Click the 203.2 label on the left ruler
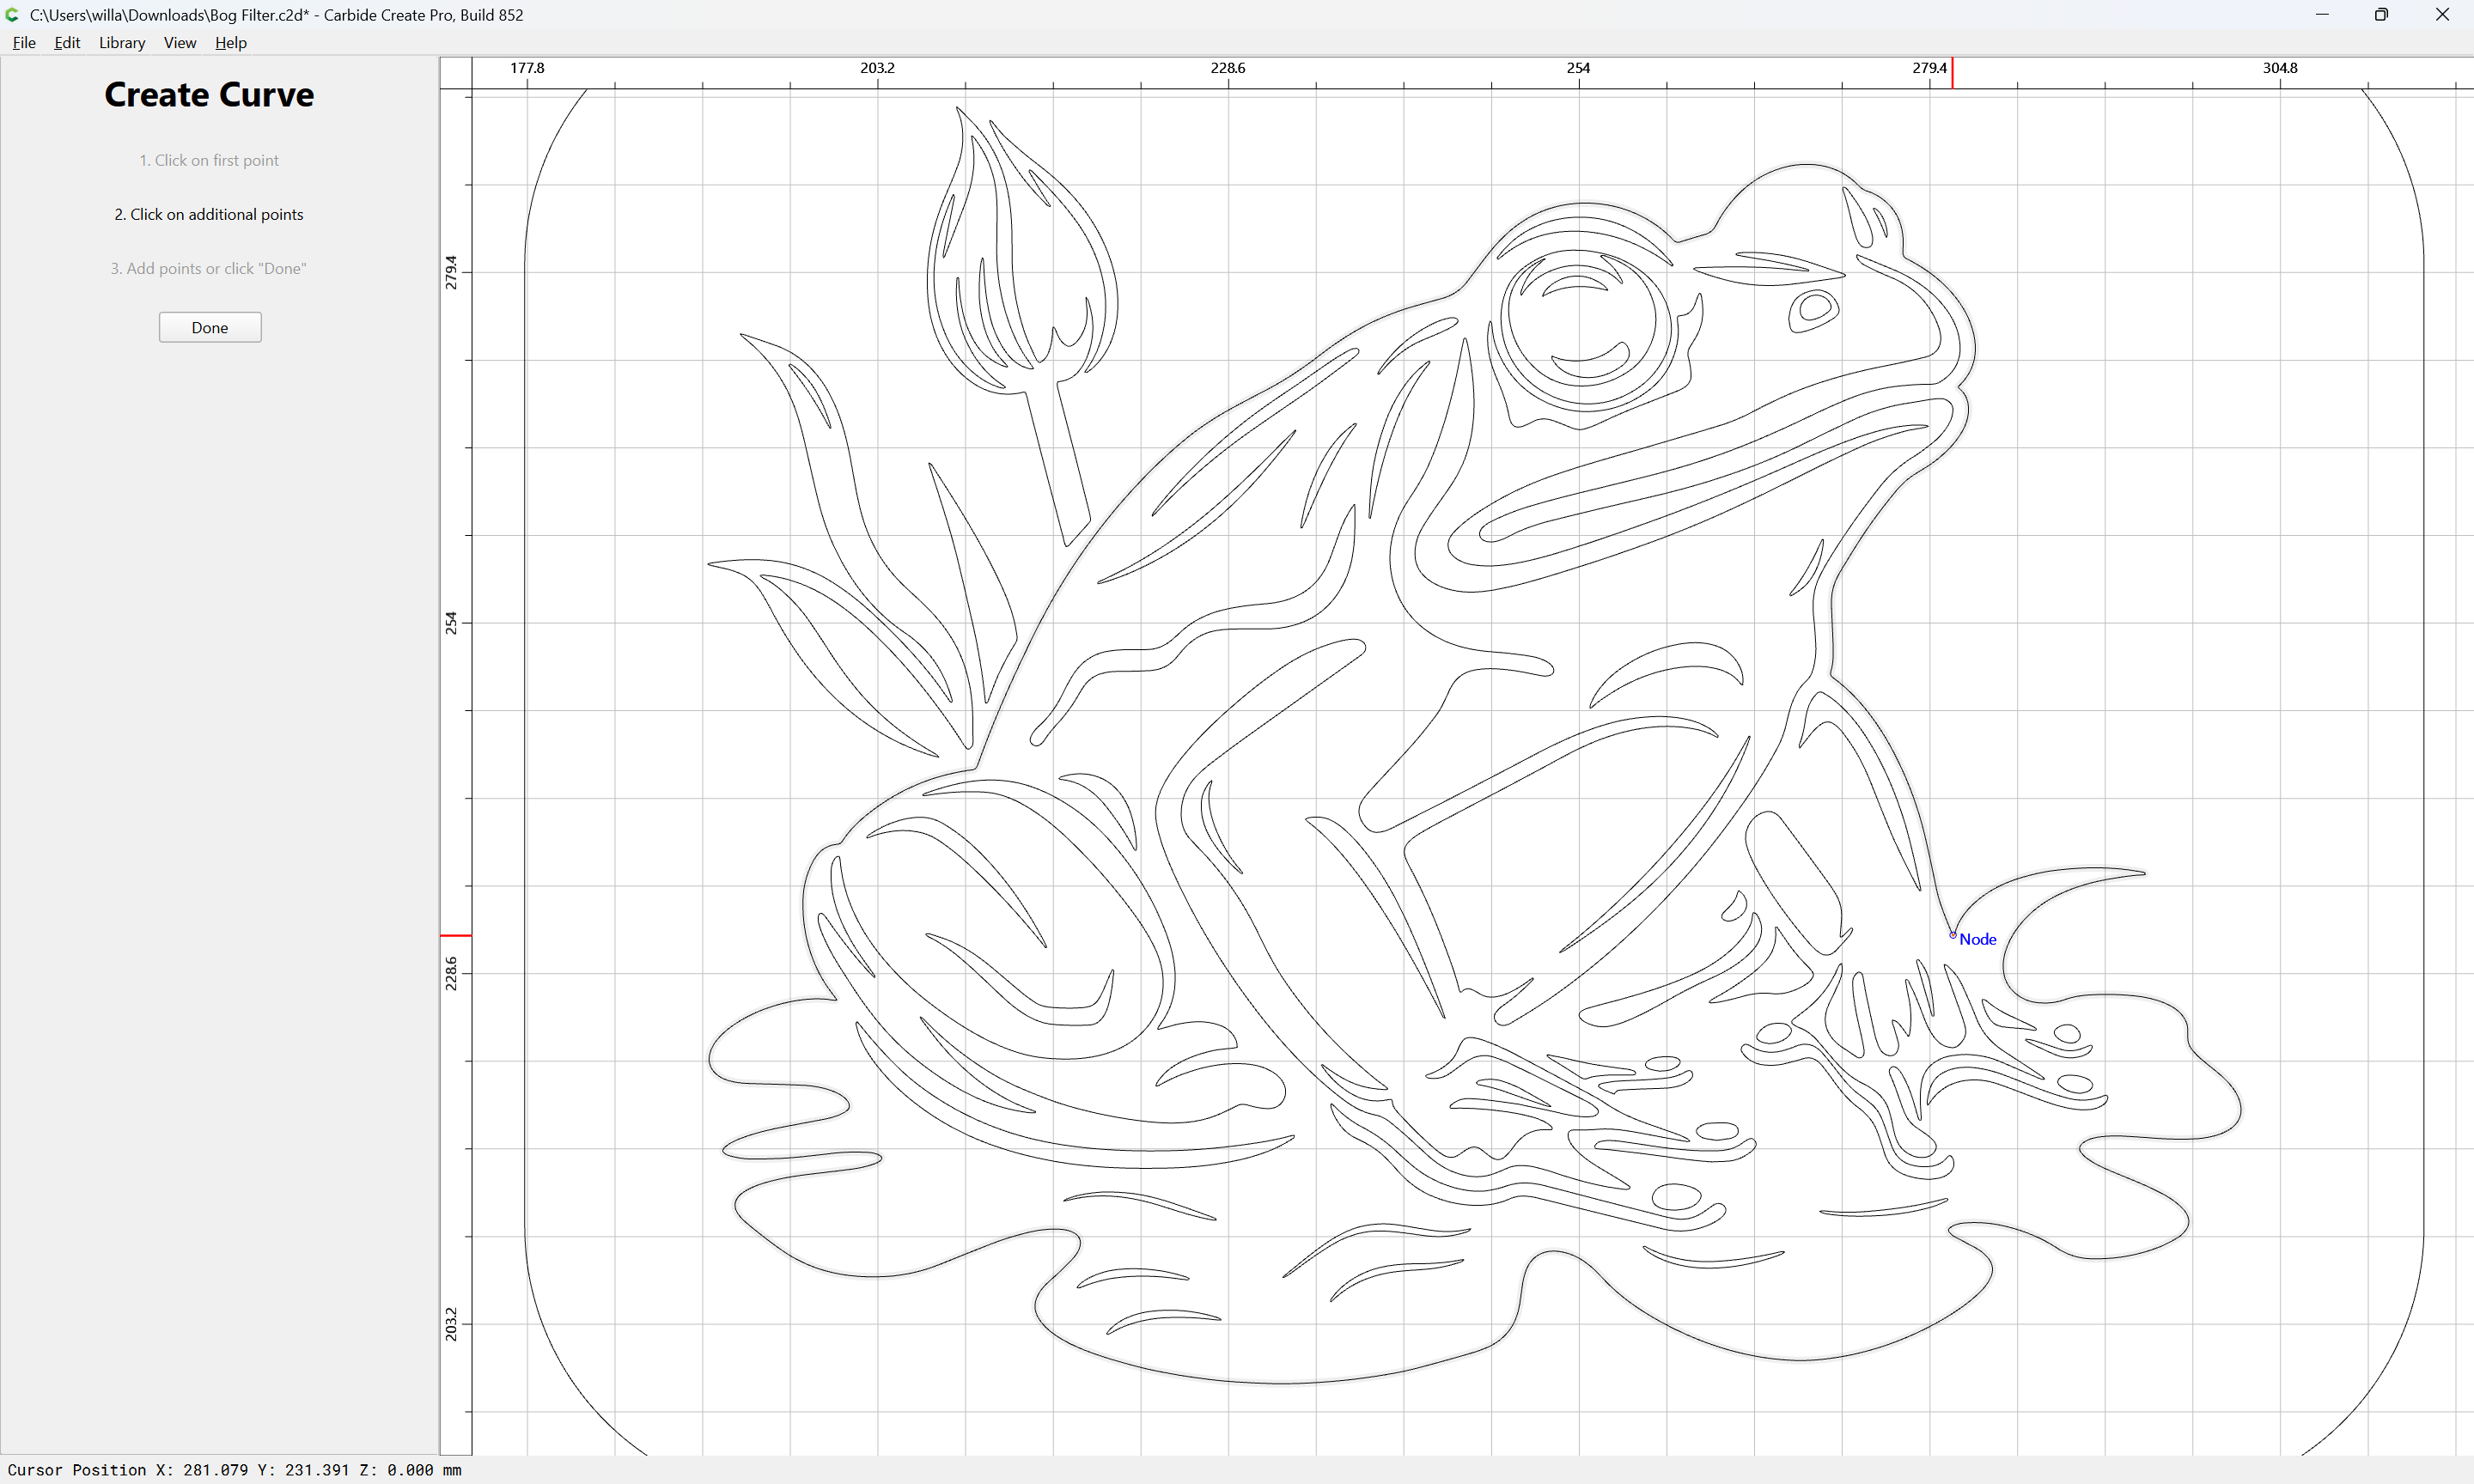2474x1484 pixels. (x=451, y=1324)
